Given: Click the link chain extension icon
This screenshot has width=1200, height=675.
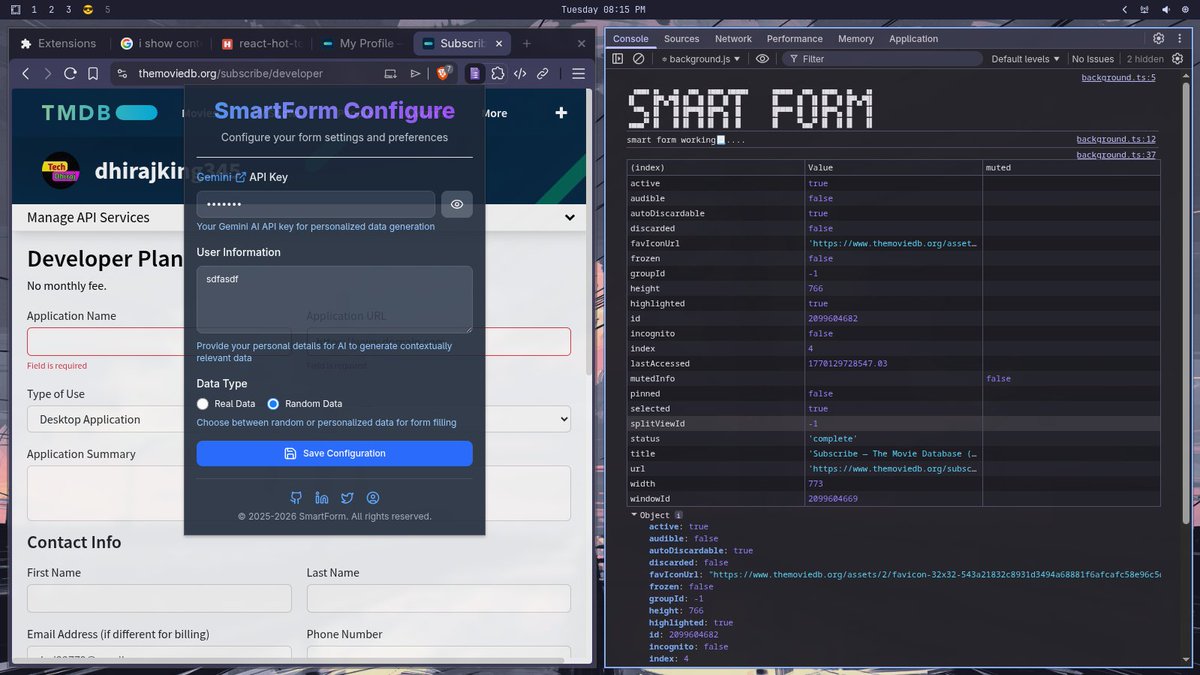Looking at the screenshot, I should pos(543,73).
